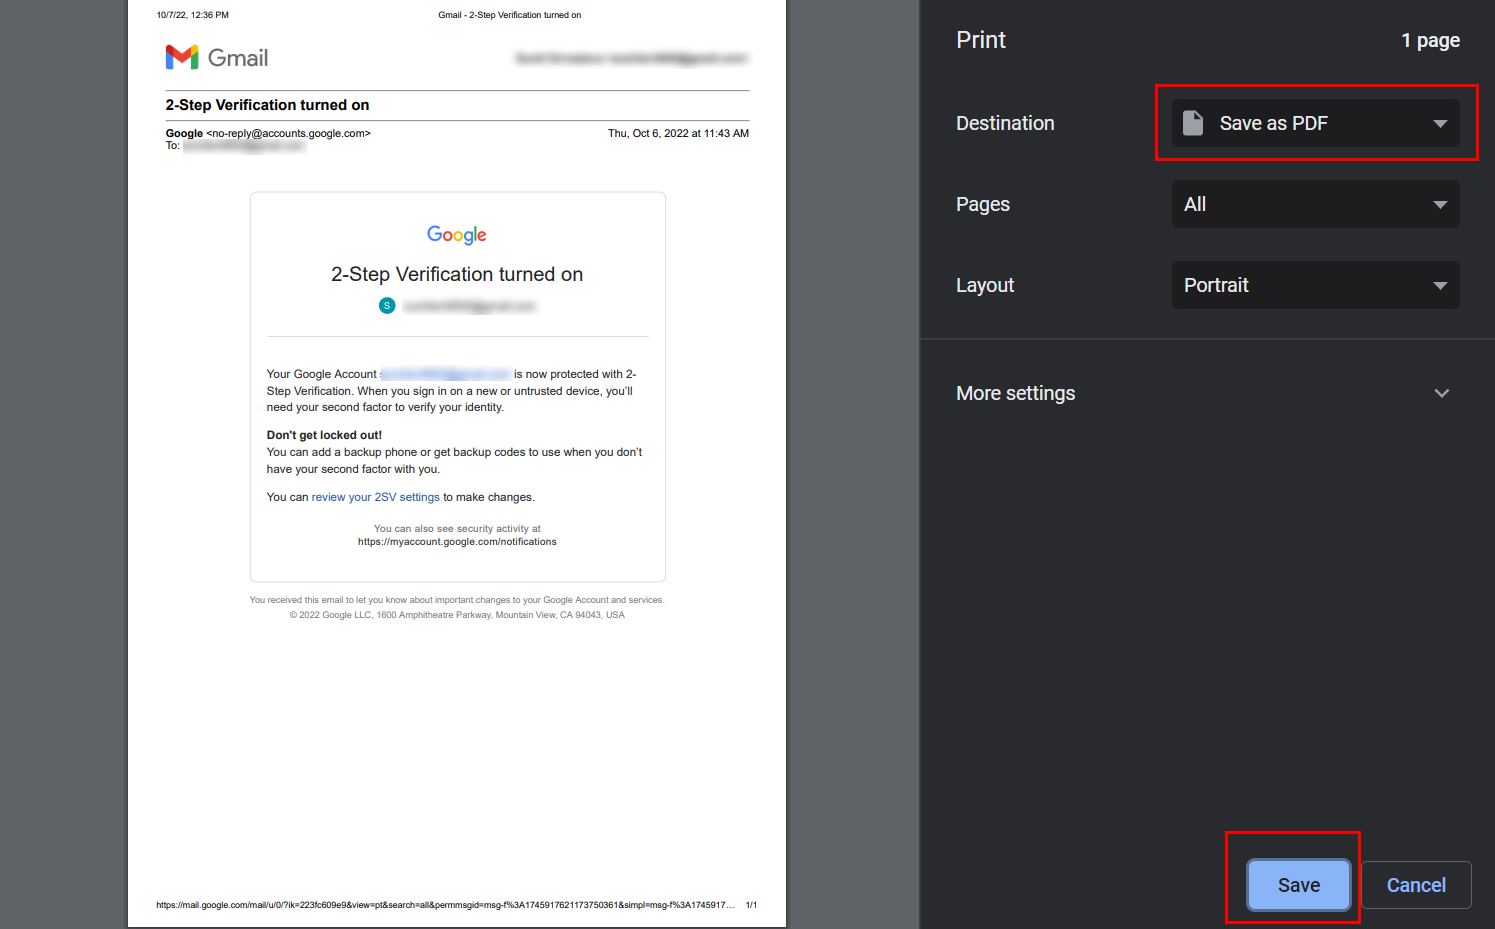The width and height of the screenshot is (1495, 929).
Task: Select the email subject '2-Step Verification turned on'
Action: [x=267, y=105]
